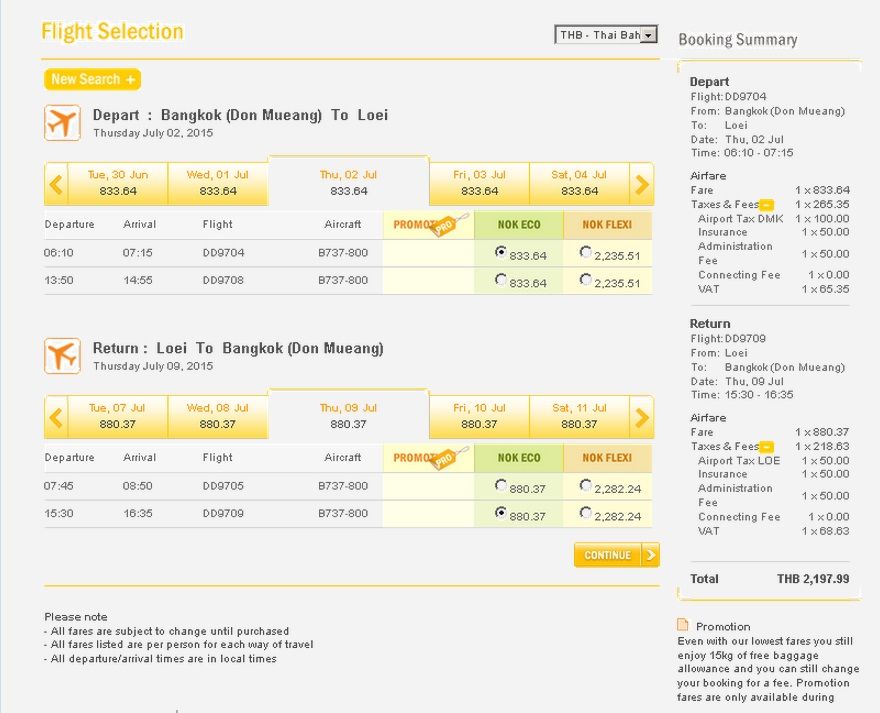Choose Wed, 08 Jul return date tab

(x=218, y=417)
